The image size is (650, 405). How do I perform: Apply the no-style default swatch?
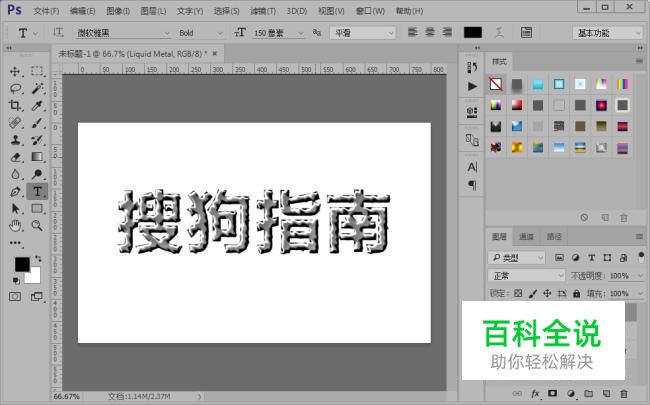[x=496, y=84]
